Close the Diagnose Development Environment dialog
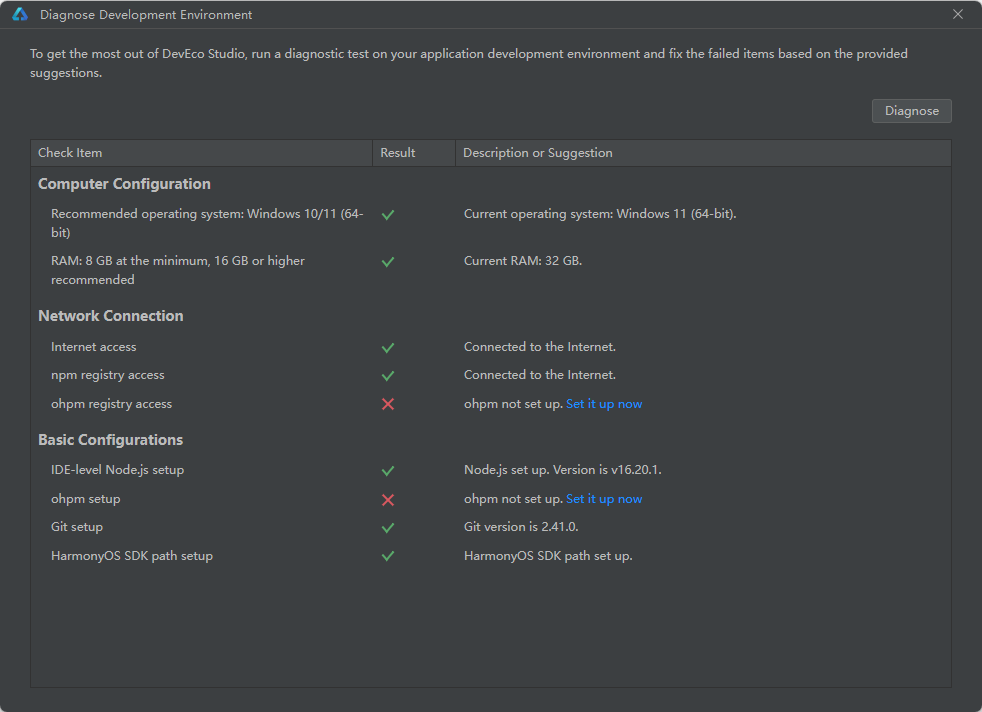Viewport: 982px width, 712px height. (958, 14)
